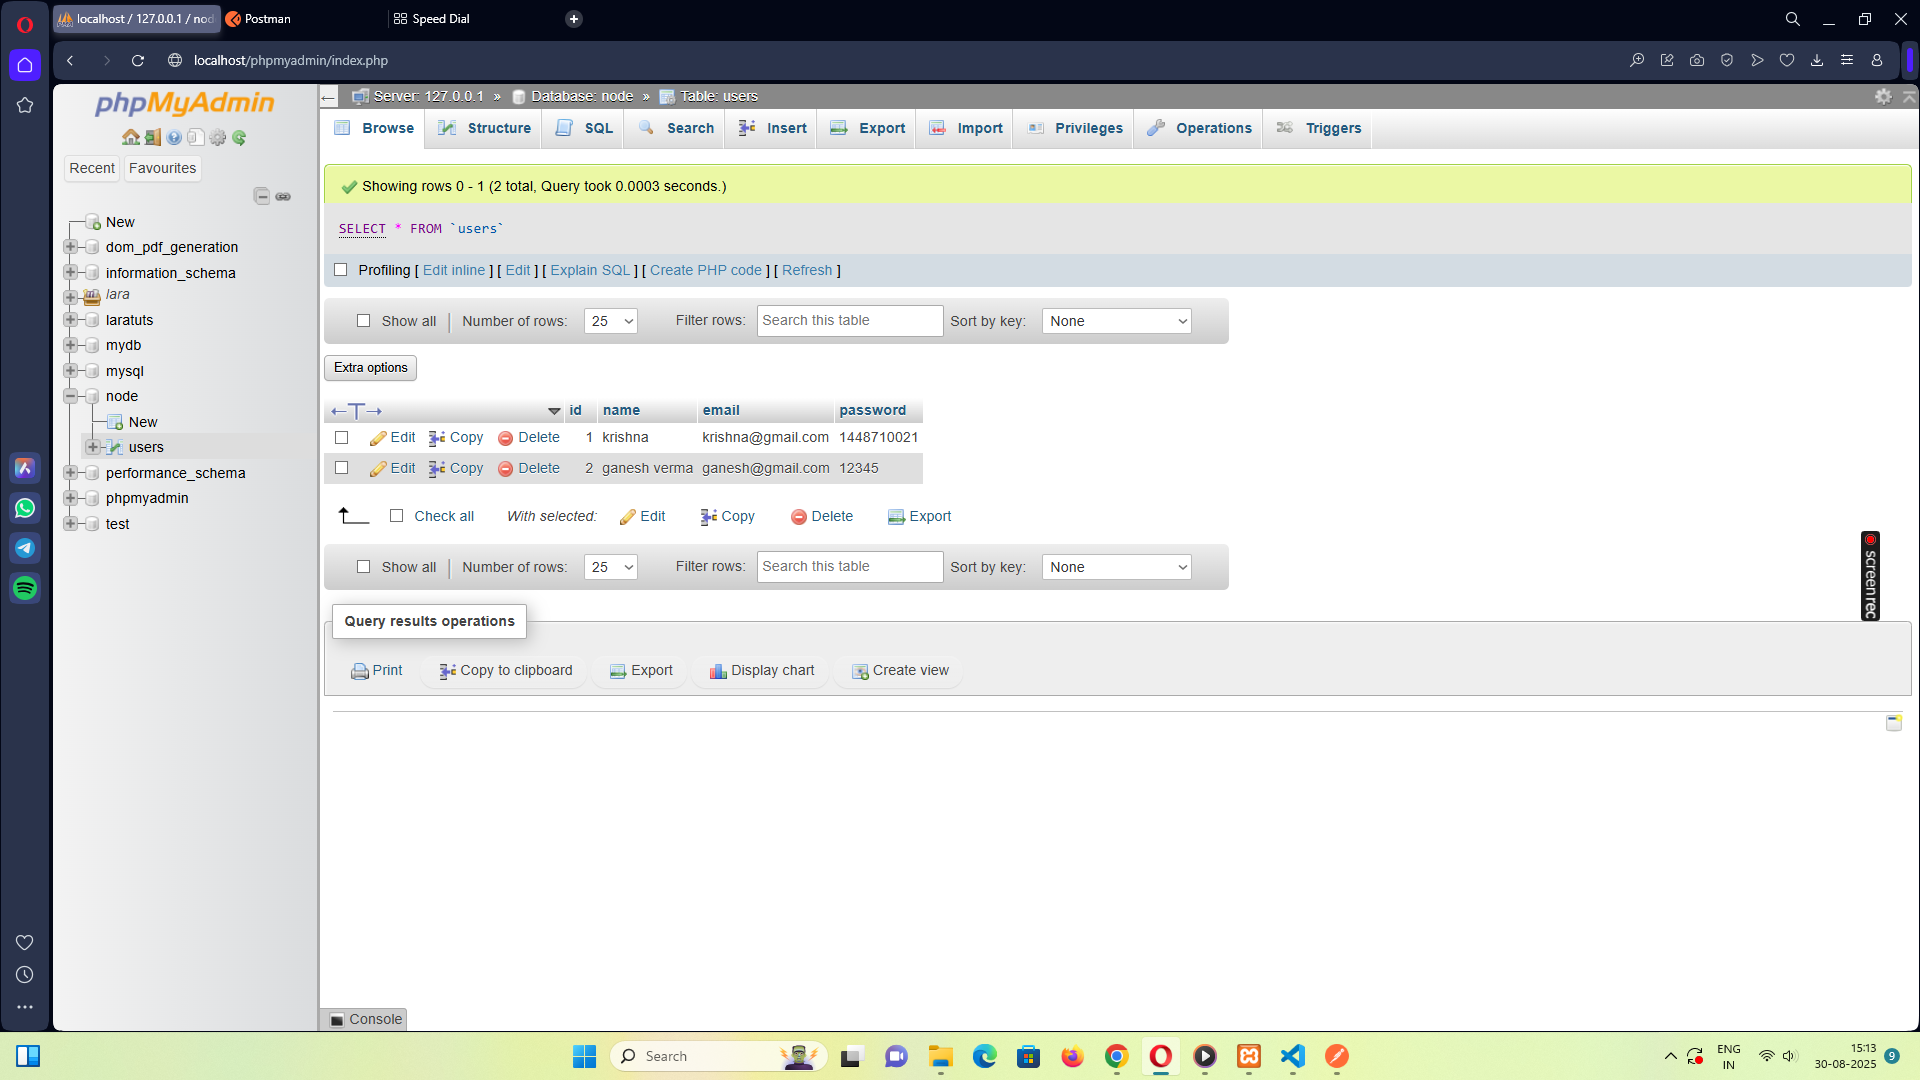Click Copy icon for krishna row
Screen dimensions: 1920x1080
point(437,438)
